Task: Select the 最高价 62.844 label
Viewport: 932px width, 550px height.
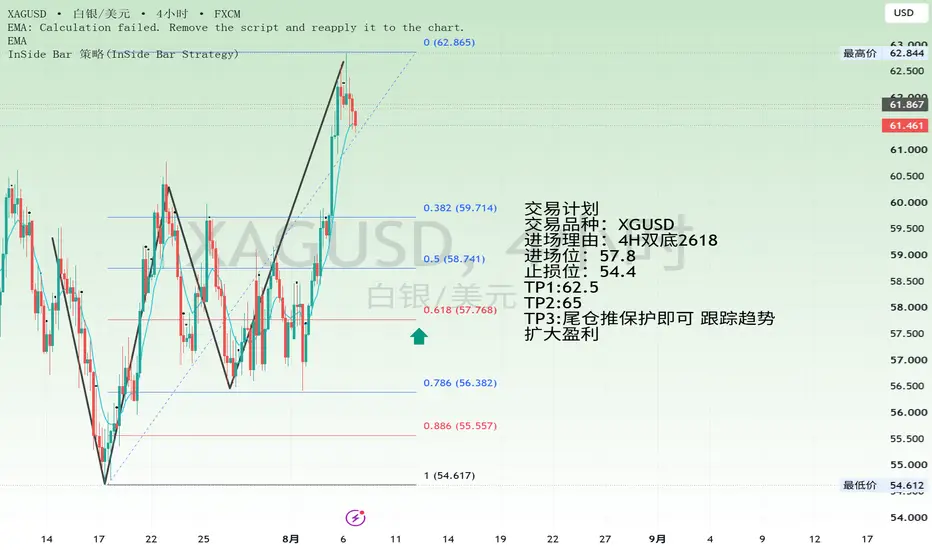Action: click(x=883, y=53)
